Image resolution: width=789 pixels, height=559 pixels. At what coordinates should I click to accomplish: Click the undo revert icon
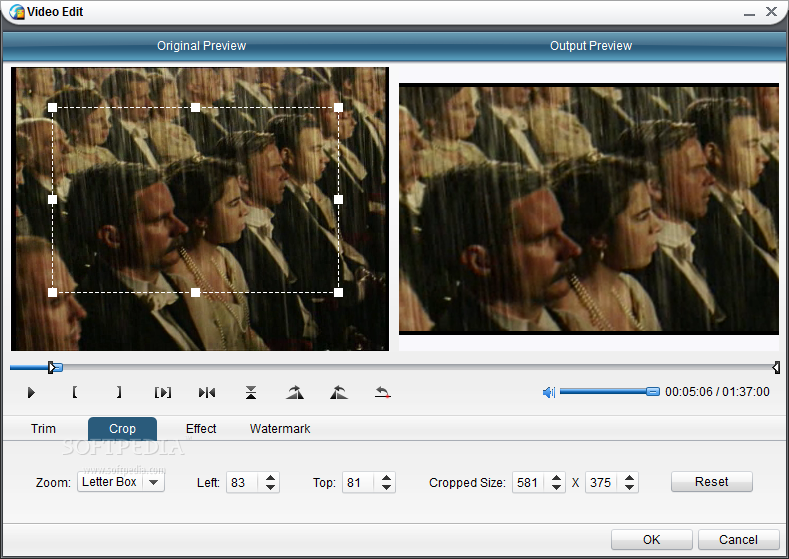coord(383,392)
